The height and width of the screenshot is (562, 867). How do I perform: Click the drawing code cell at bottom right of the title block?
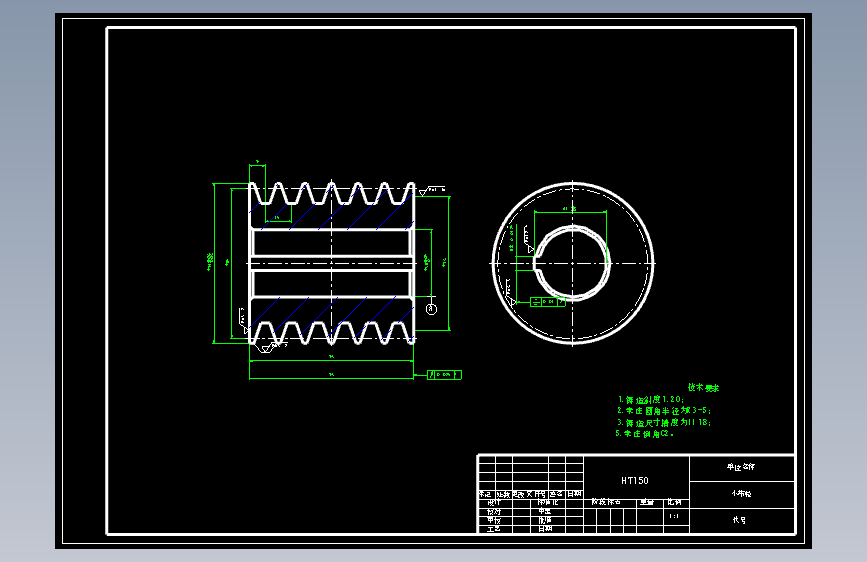(x=741, y=521)
